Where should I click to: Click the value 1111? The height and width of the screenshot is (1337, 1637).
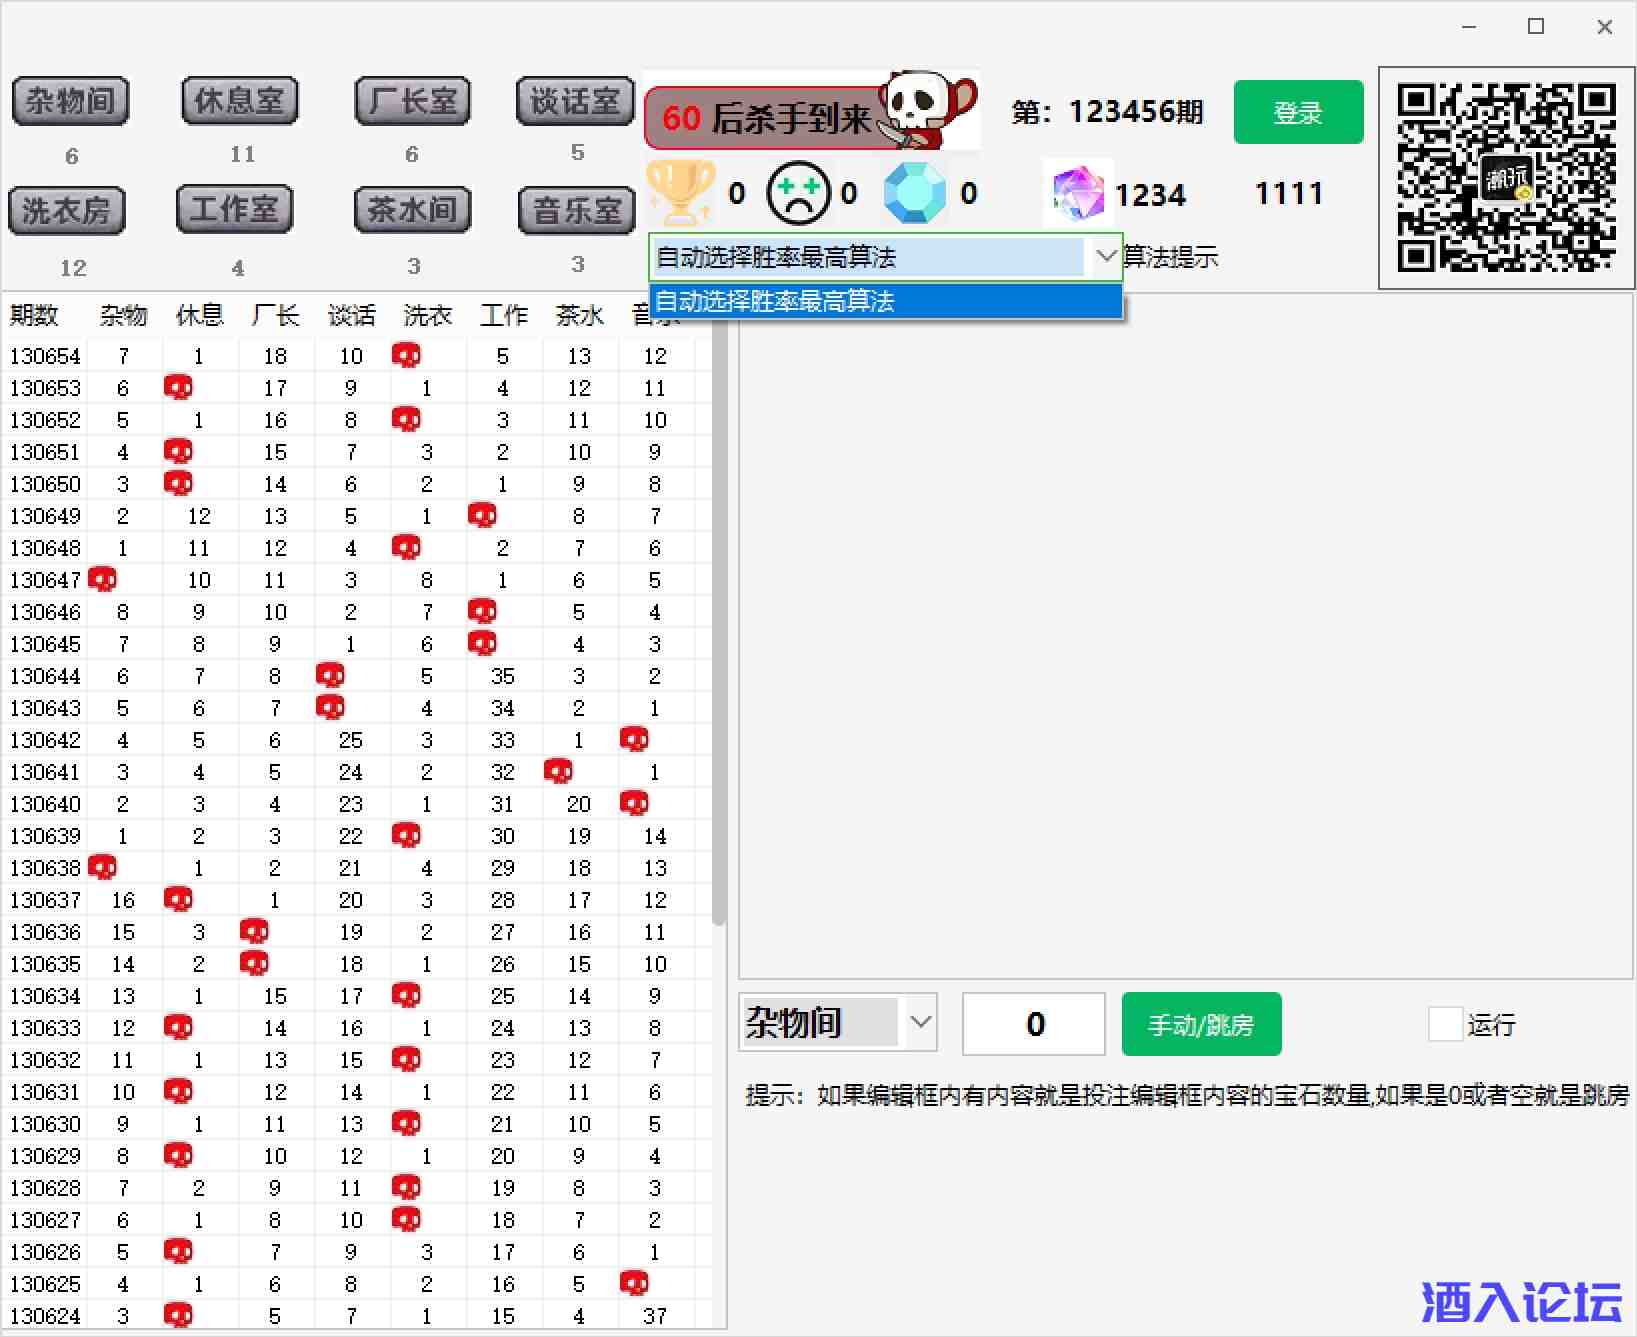coord(1289,193)
